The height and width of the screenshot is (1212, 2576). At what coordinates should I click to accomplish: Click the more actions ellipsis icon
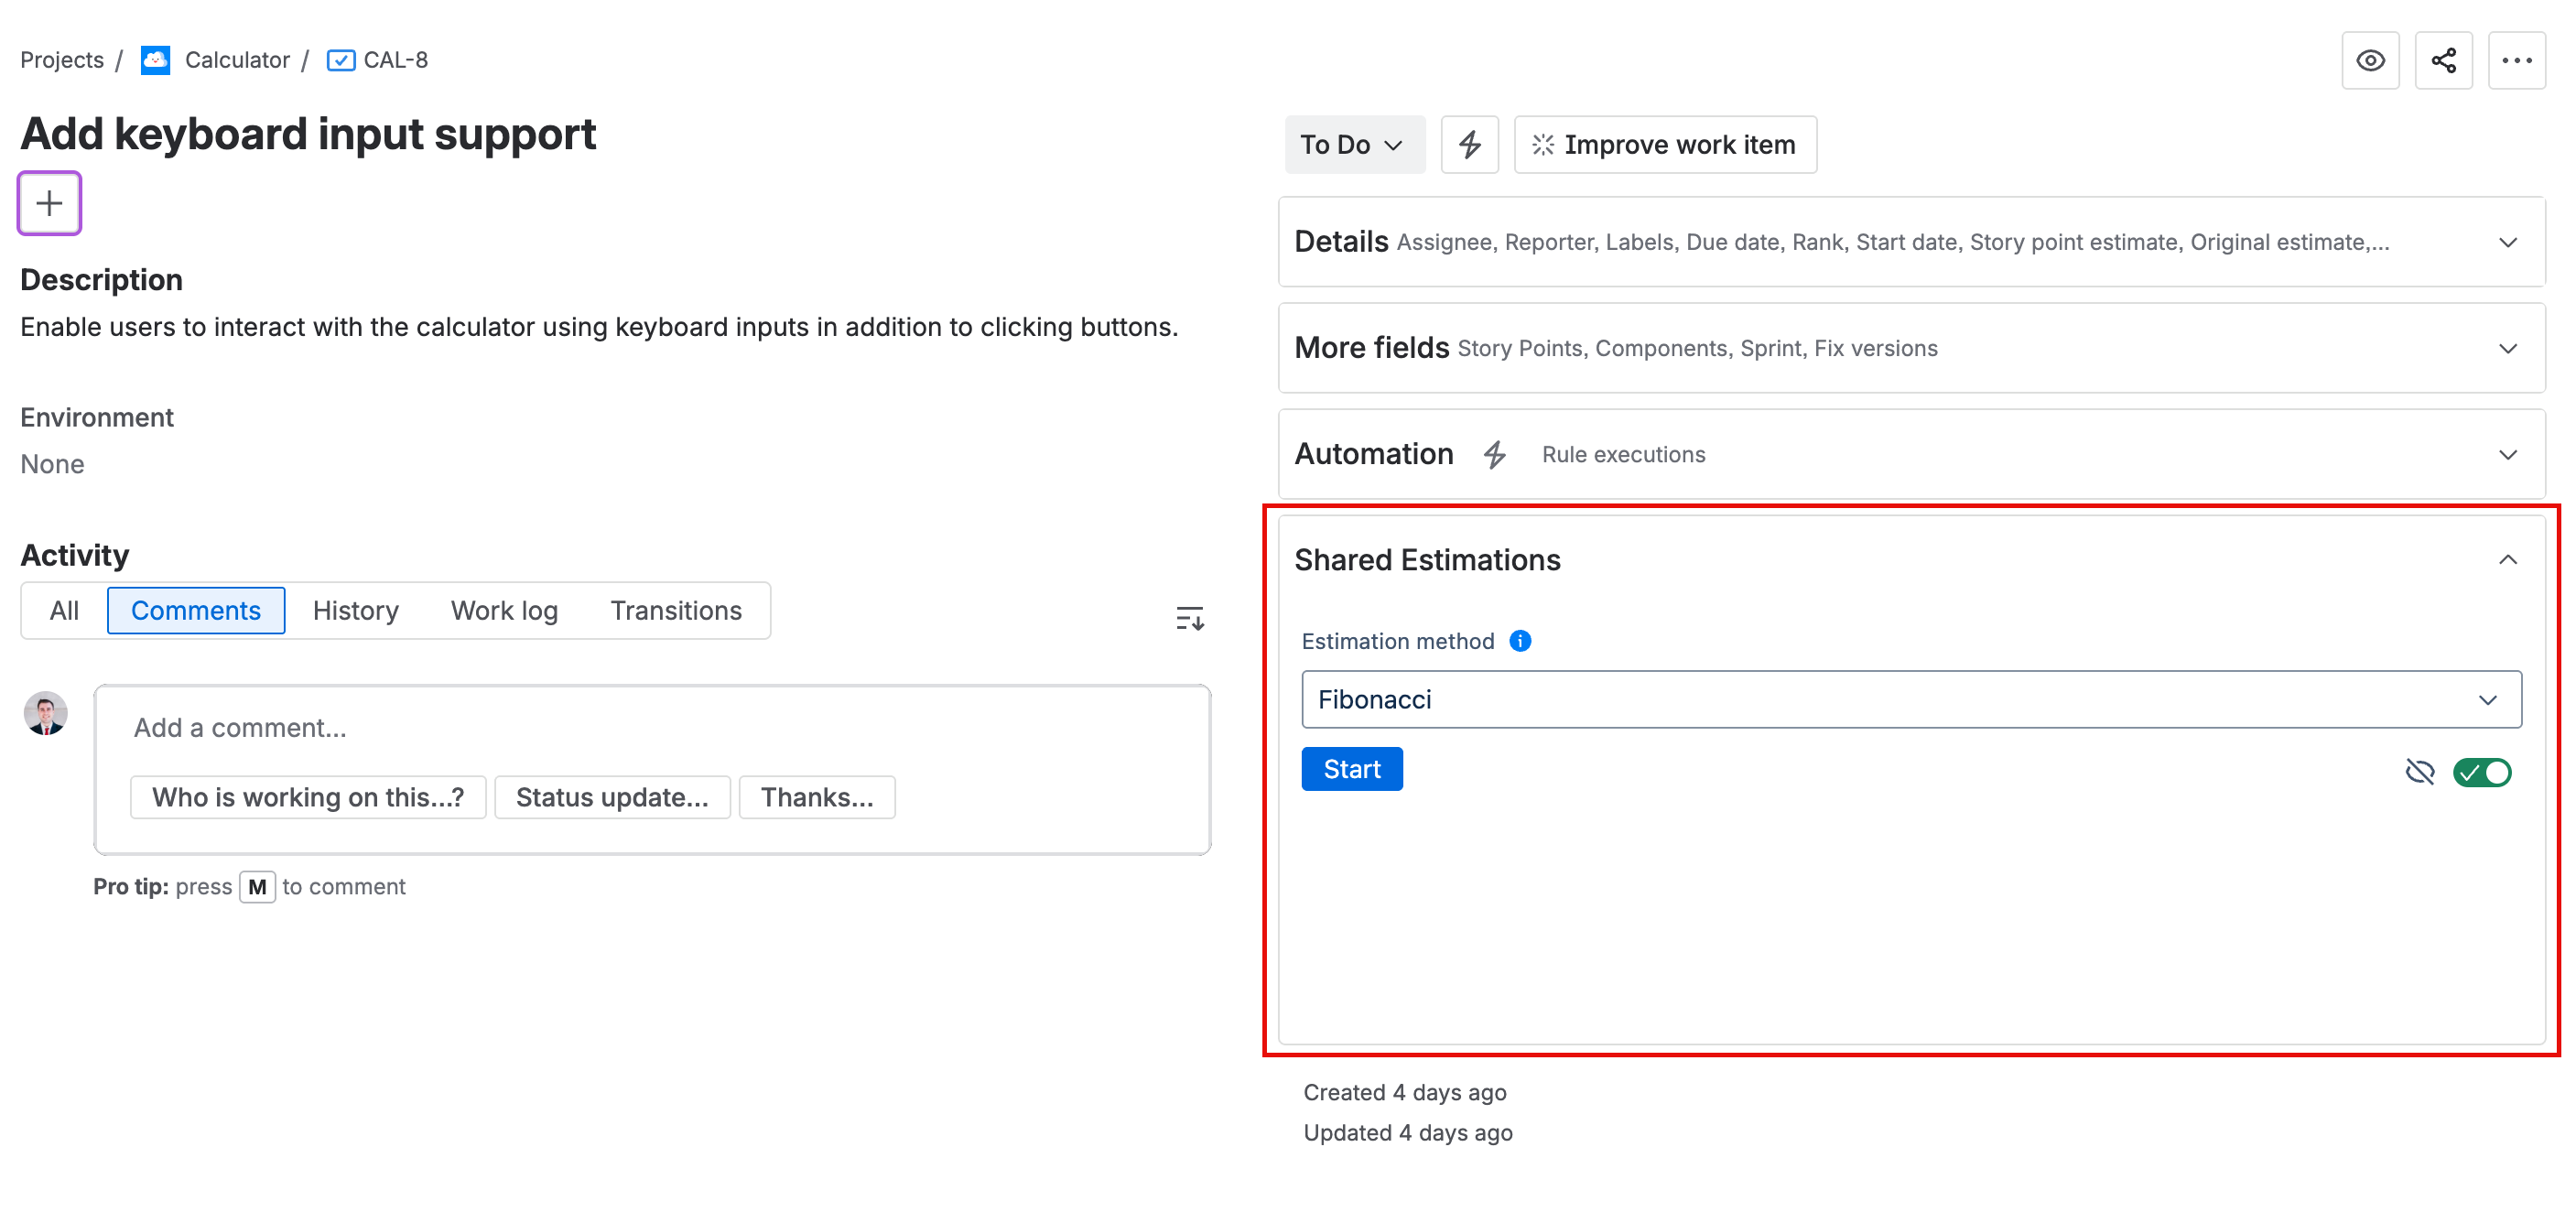2517,60
